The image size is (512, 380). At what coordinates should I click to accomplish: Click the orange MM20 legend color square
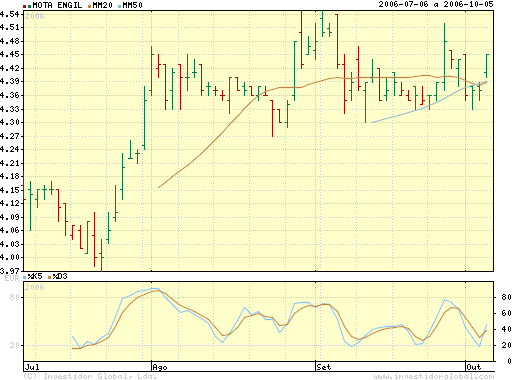89,6
